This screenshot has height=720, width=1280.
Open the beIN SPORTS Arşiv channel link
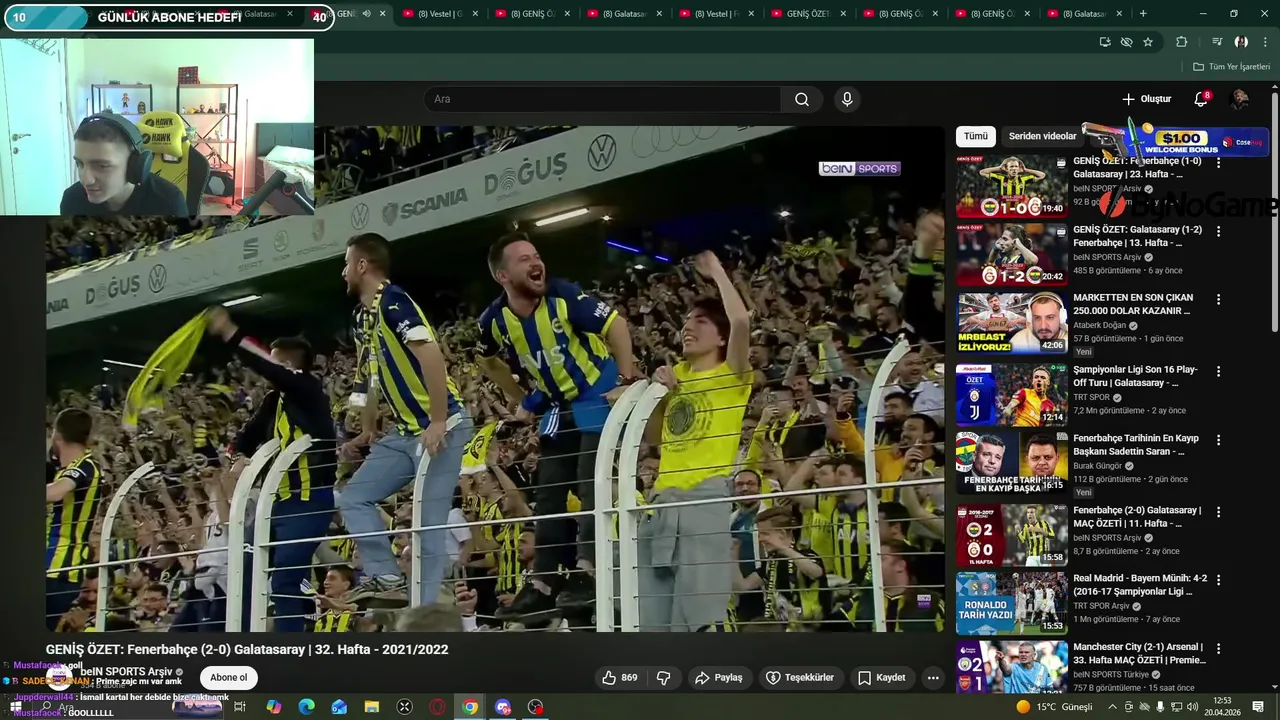point(127,672)
